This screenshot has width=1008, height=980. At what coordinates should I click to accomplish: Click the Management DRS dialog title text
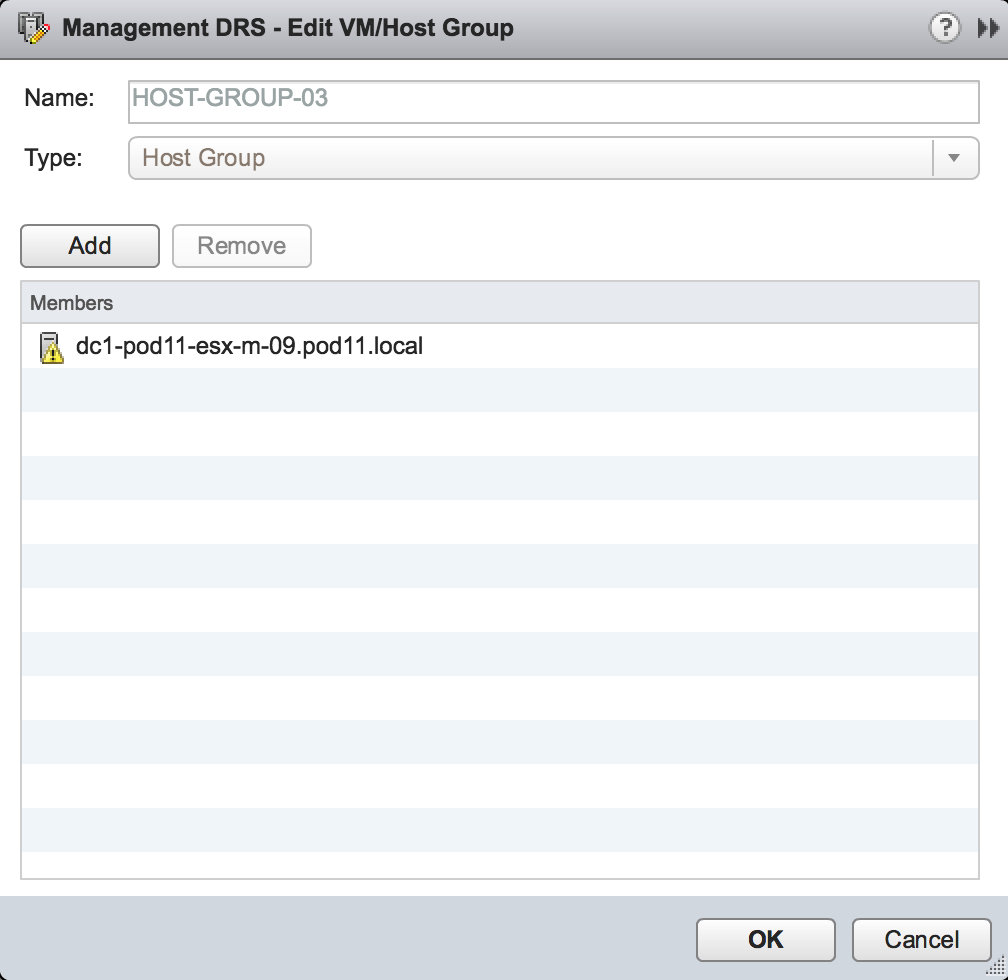[288, 27]
